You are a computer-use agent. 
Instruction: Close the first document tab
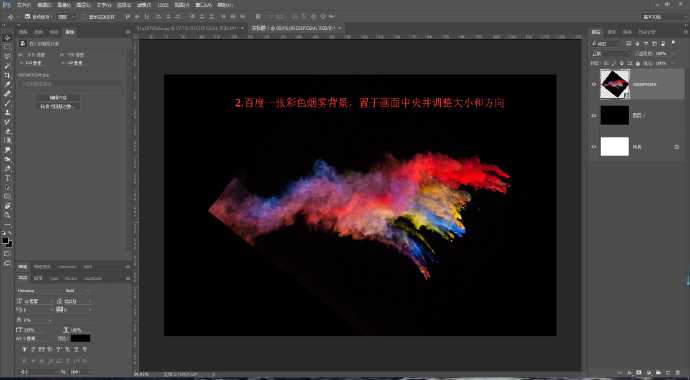[242, 28]
